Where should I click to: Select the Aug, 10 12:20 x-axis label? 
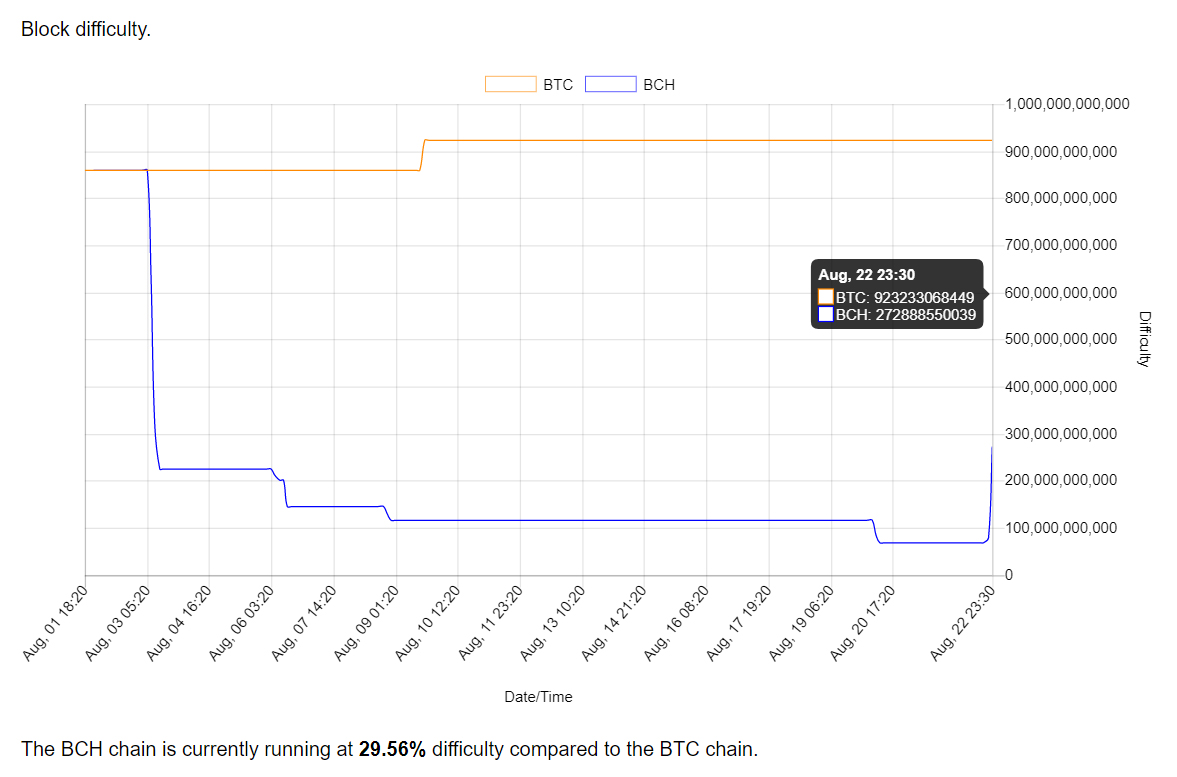[429, 622]
